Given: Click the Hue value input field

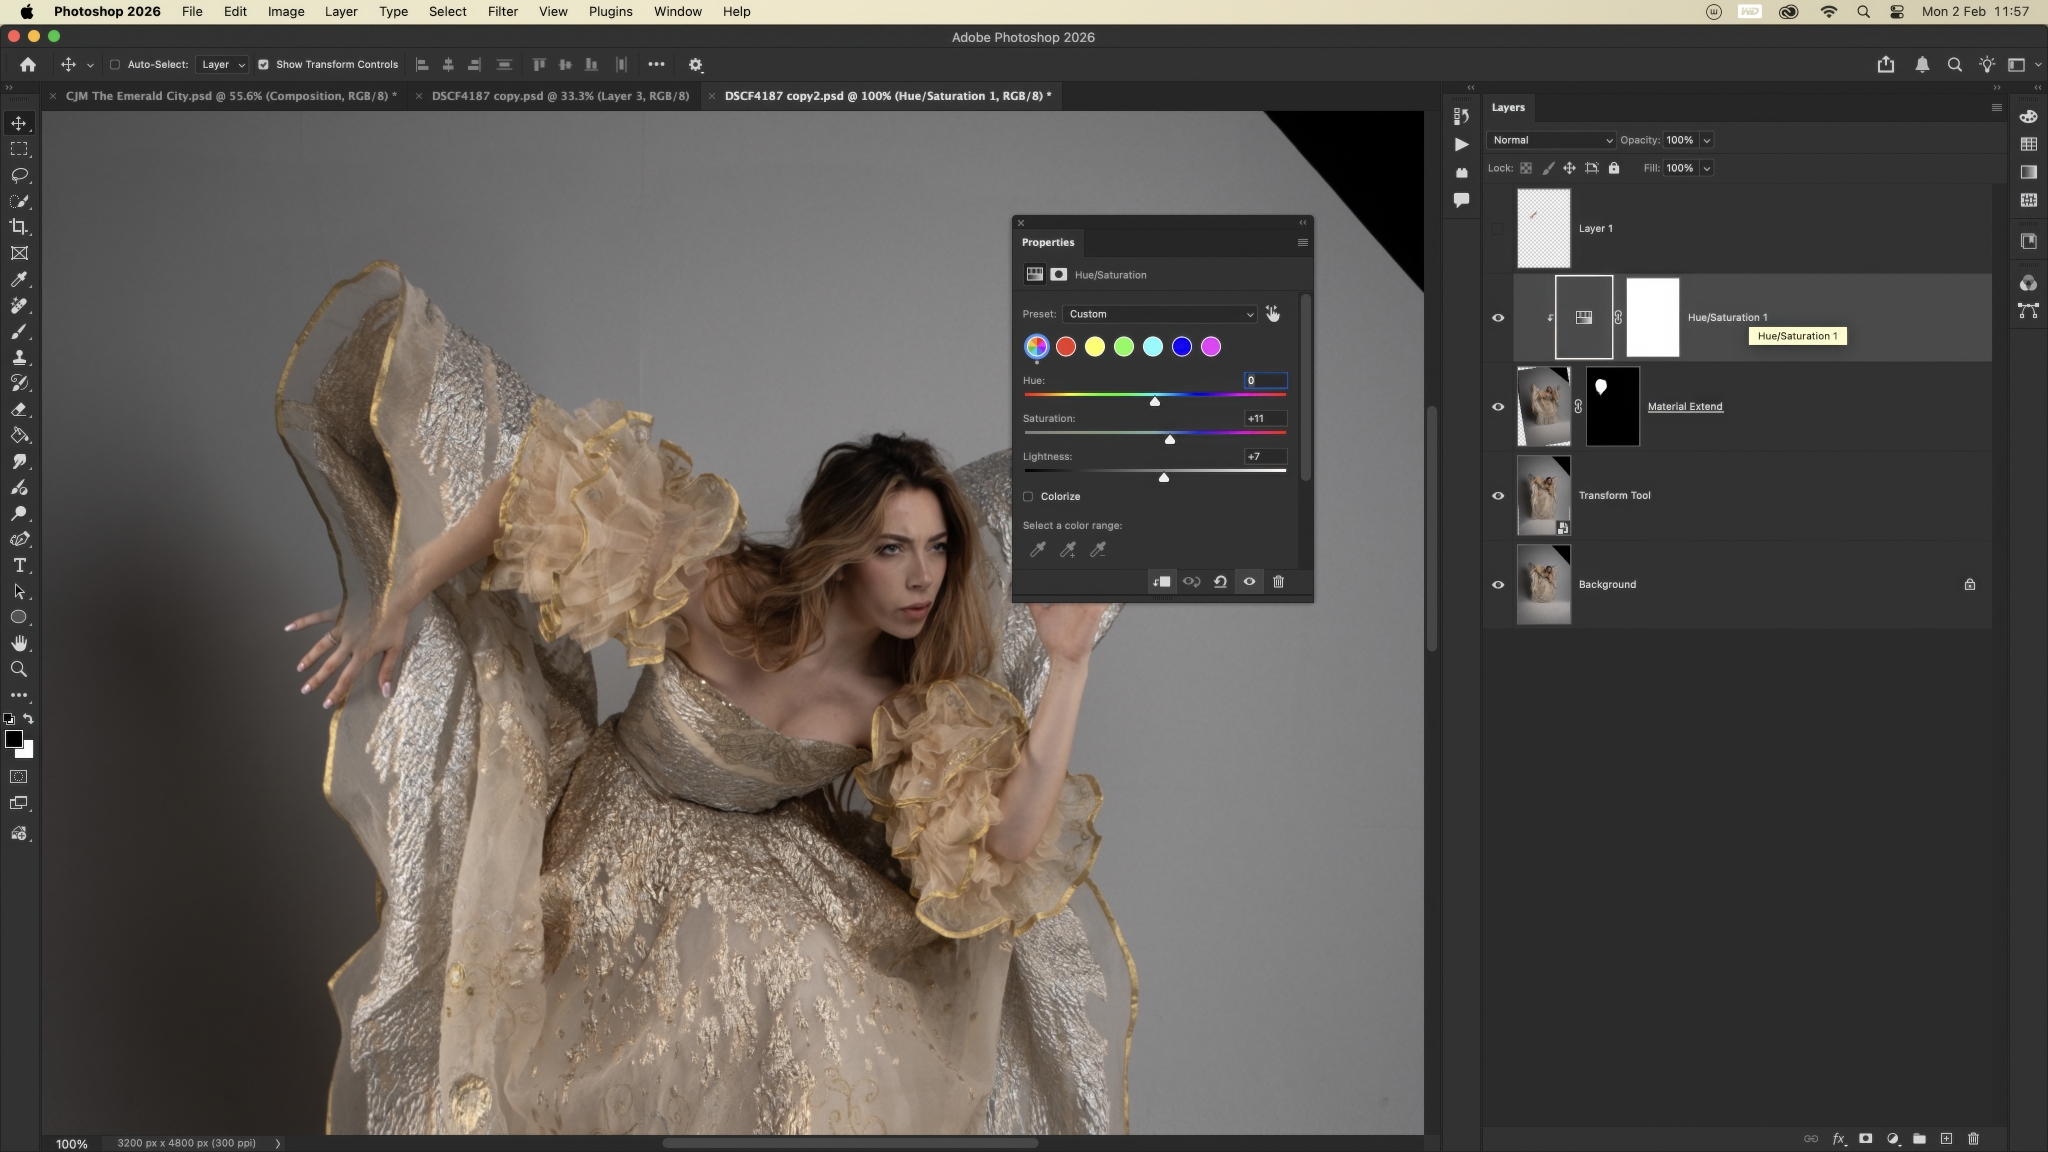Looking at the screenshot, I should [x=1265, y=381].
